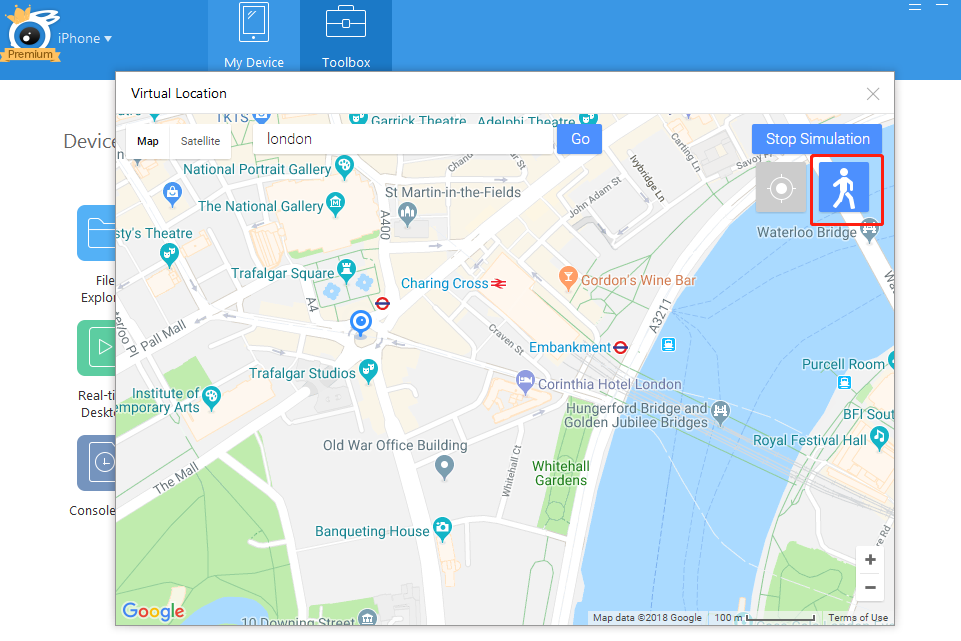Click the Stop Simulation button
Screen dimensions: 961x641
pos(817,139)
